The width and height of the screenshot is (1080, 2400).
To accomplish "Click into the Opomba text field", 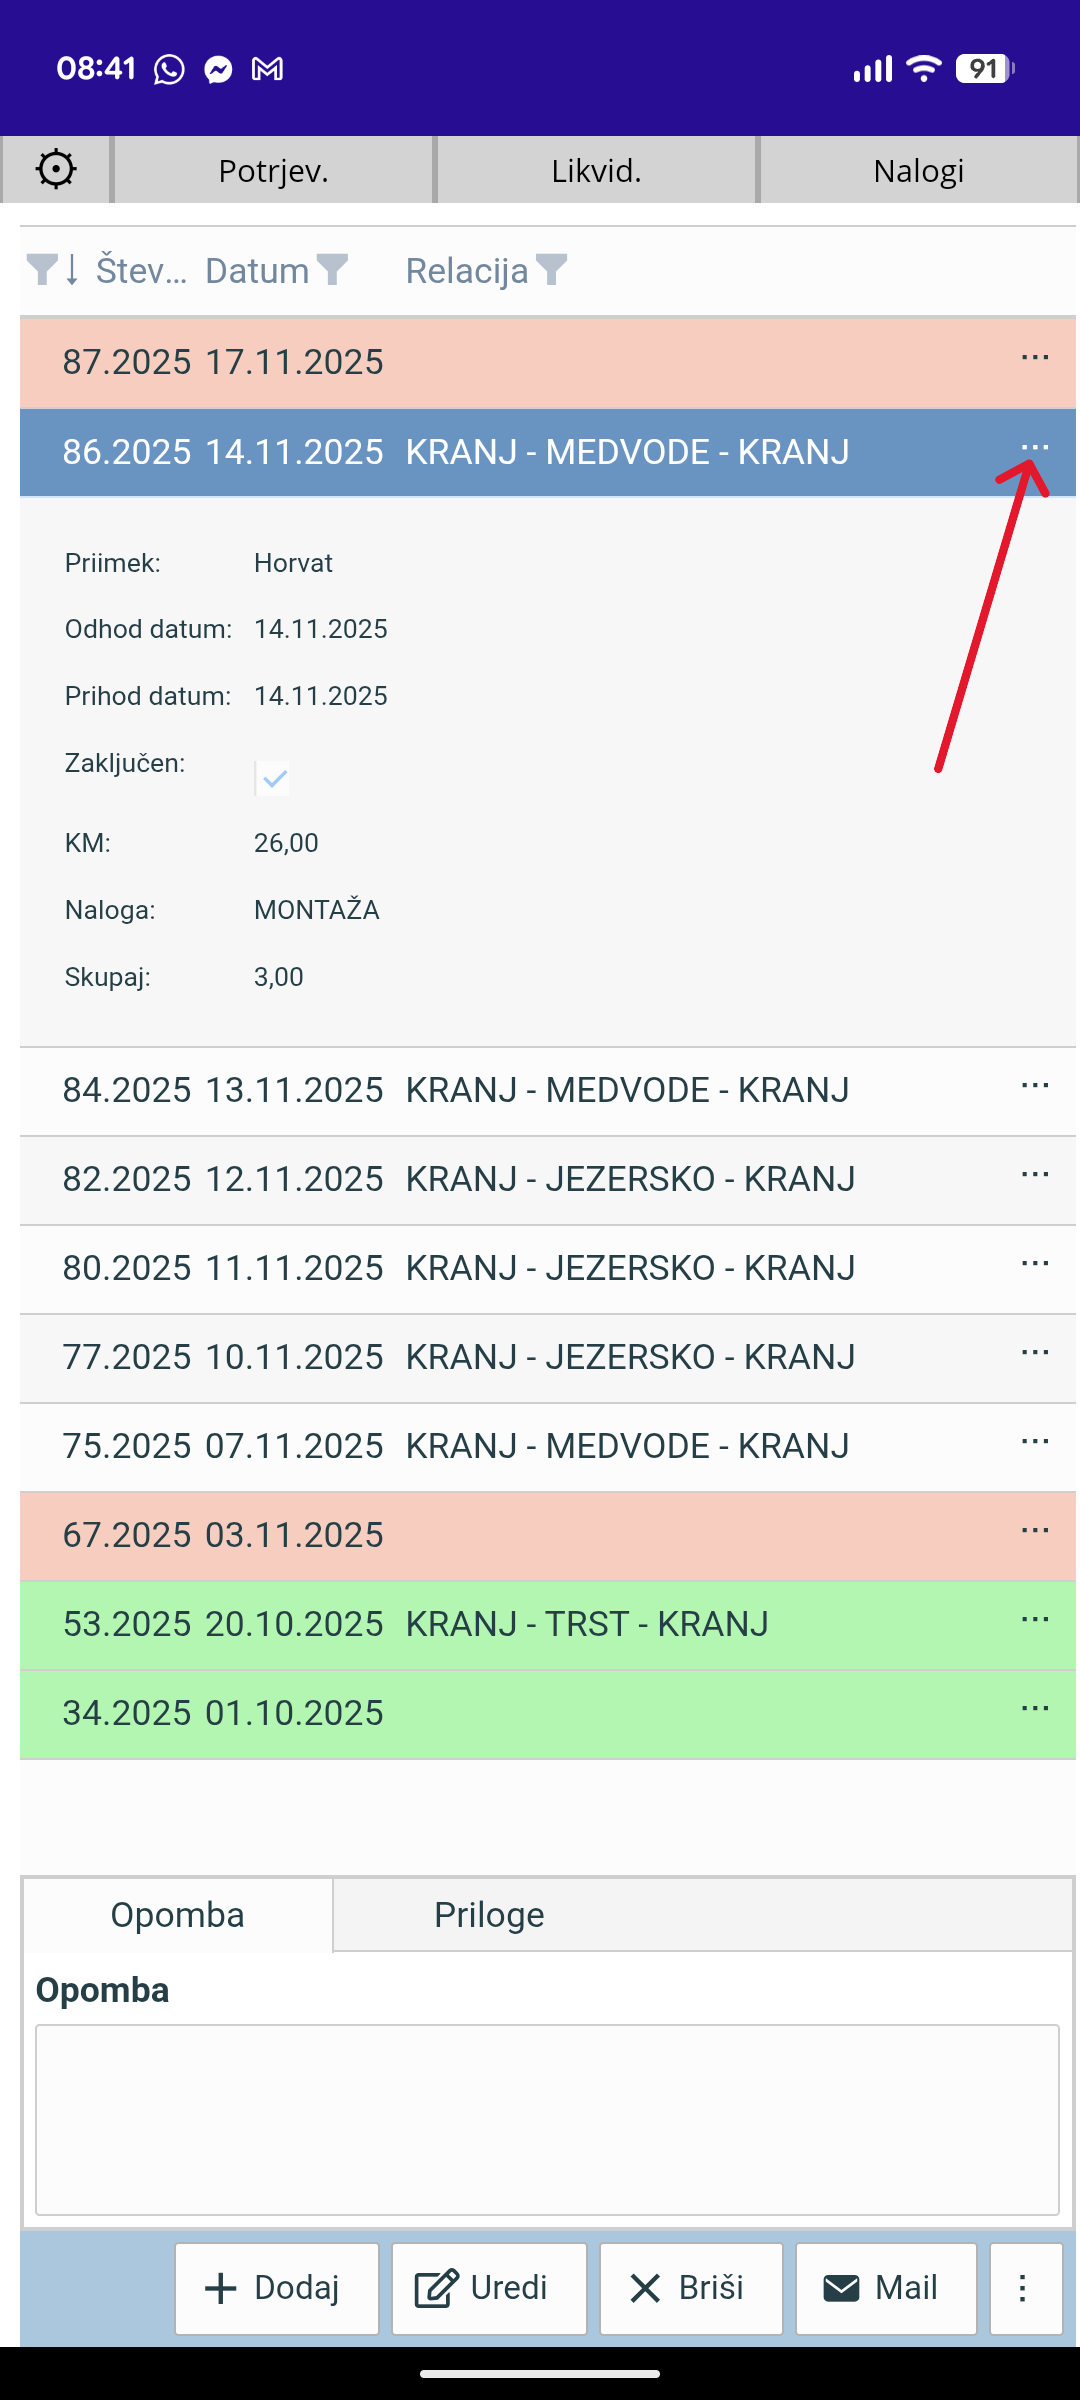I will click(547, 2120).
